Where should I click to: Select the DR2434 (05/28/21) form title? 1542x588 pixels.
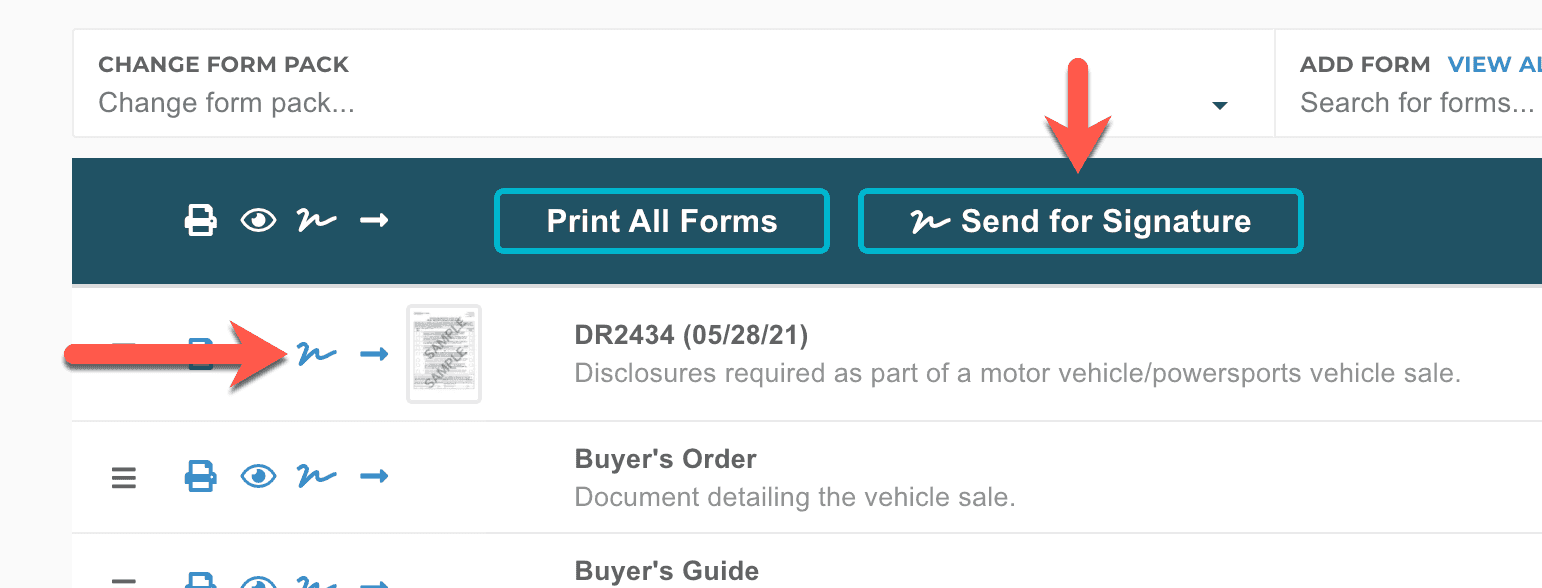pyautogui.click(x=691, y=335)
